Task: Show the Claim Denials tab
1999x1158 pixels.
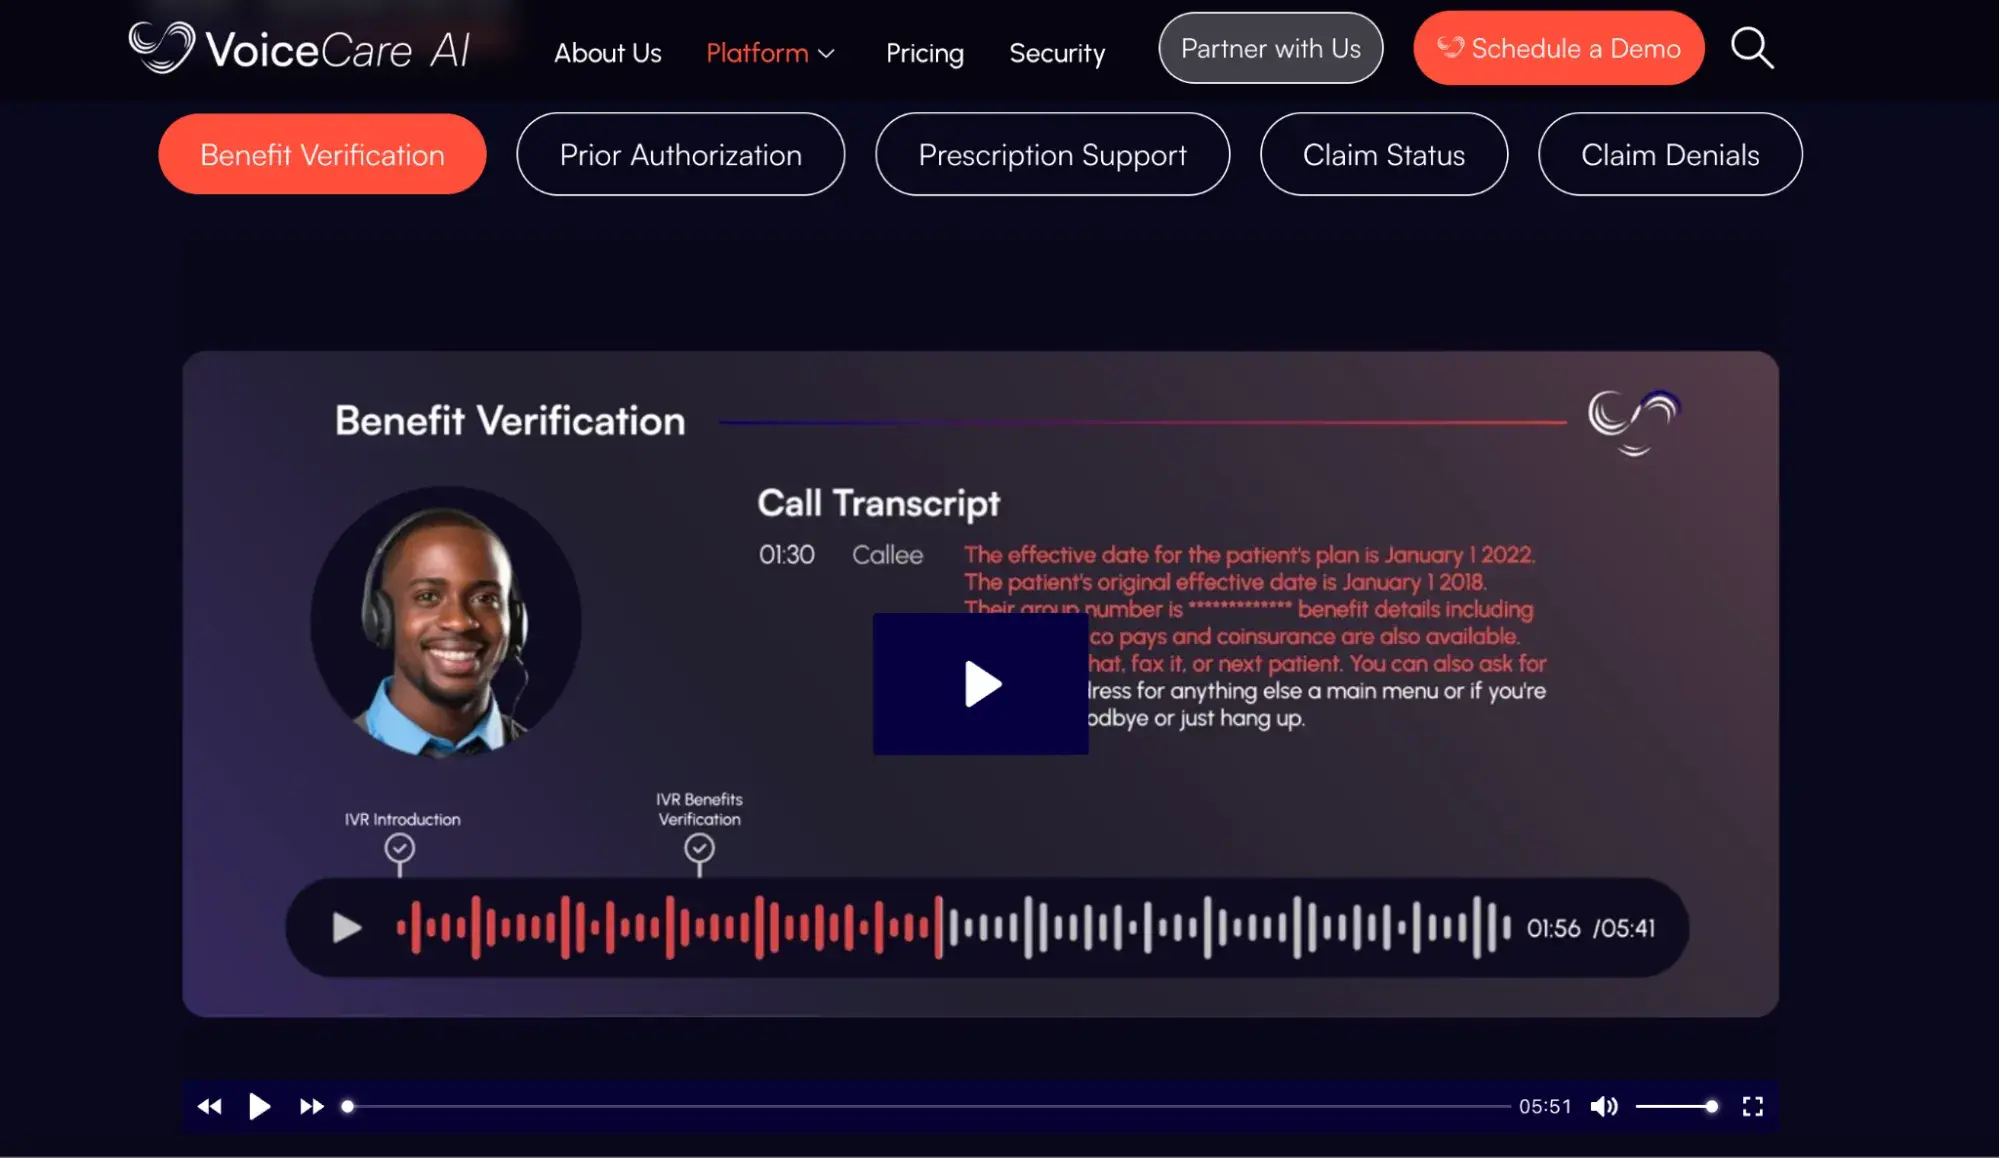Action: [1669, 154]
